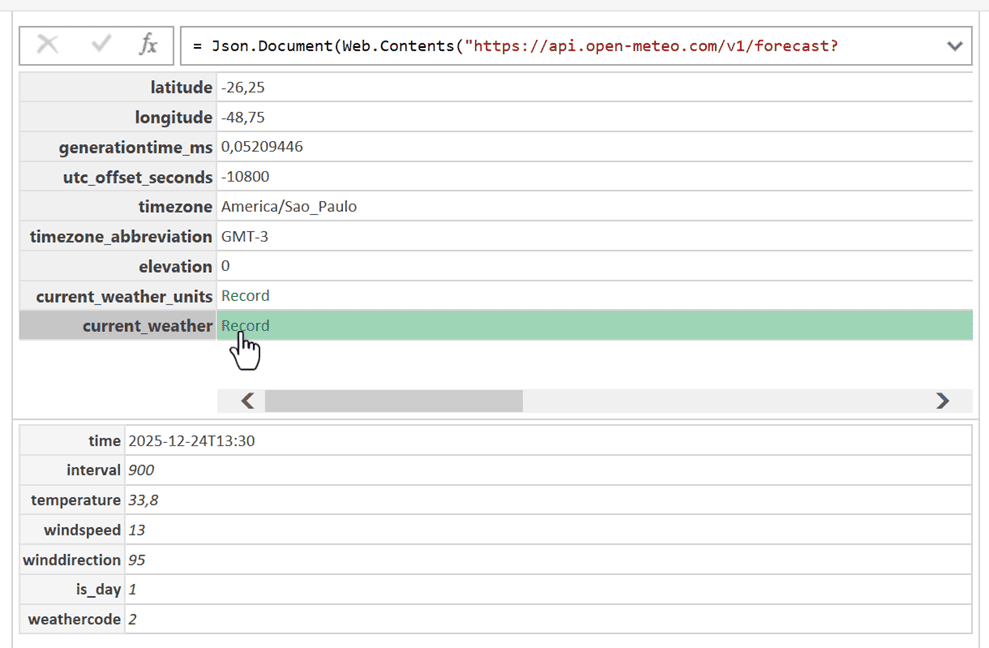Select the America/Sao_Paulo timezone cell
989x648 pixels.
point(289,207)
